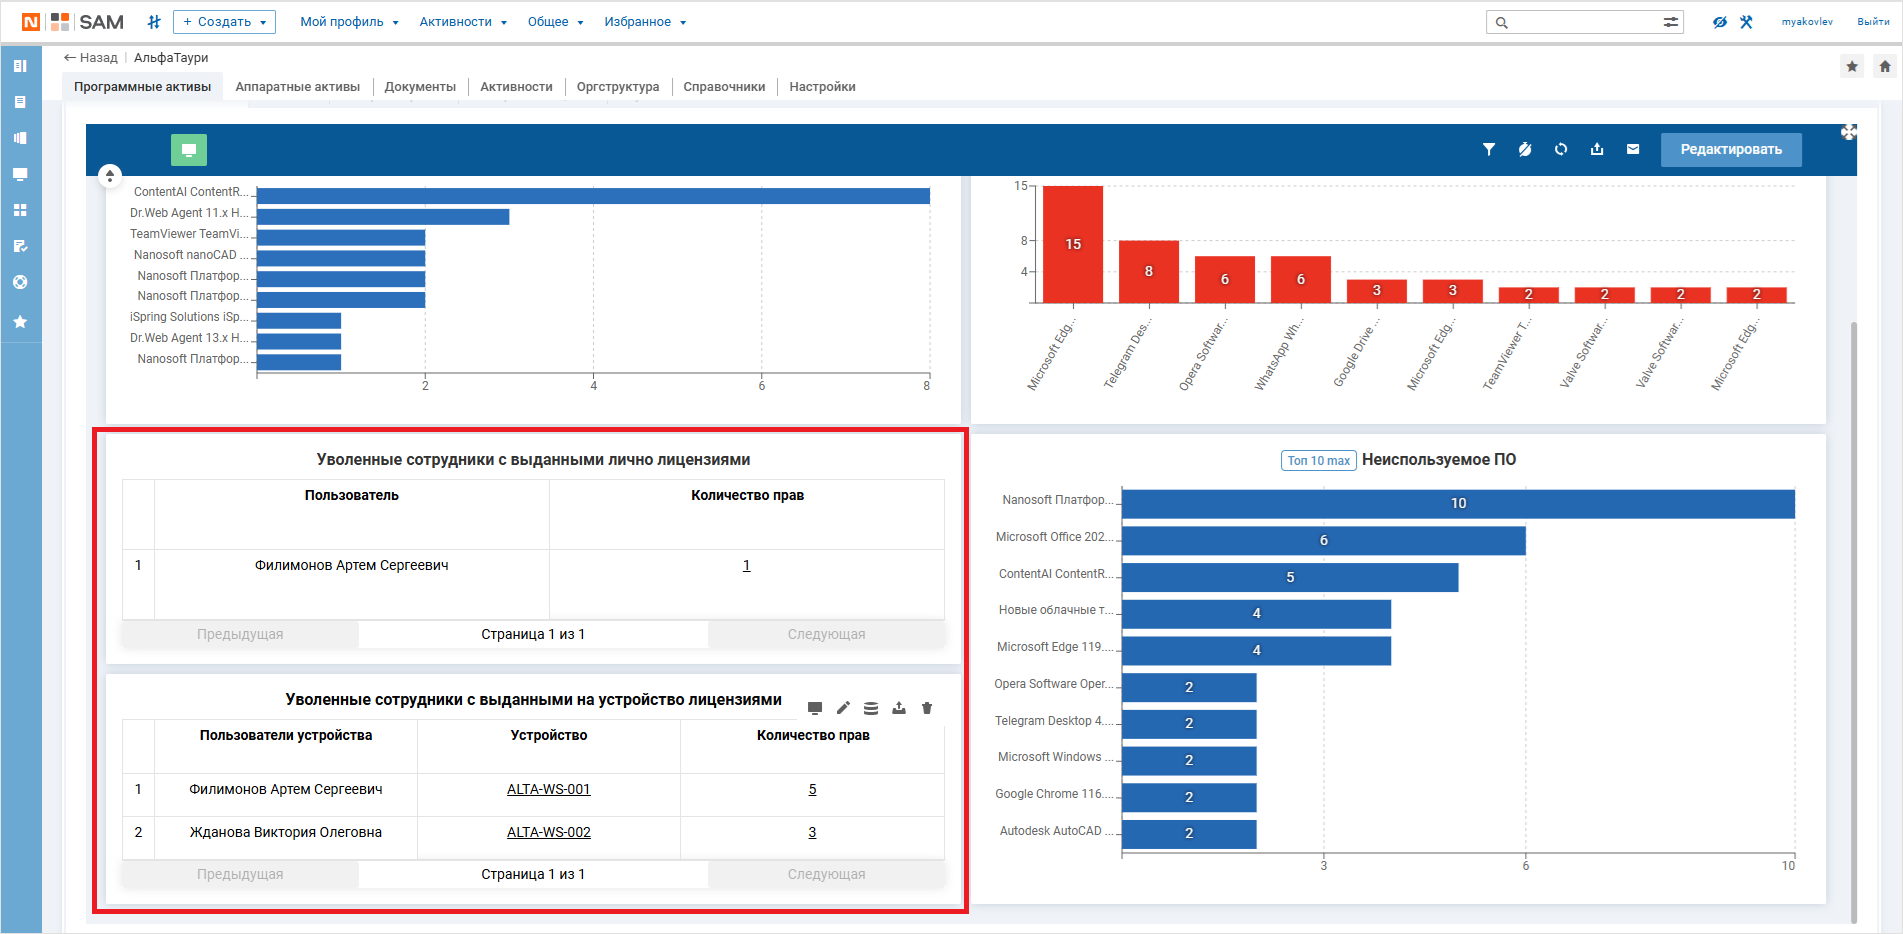The height and width of the screenshot is (934, 1903).
Task: Click the monitor icon on device licenses widget
Action: point(815,708)
